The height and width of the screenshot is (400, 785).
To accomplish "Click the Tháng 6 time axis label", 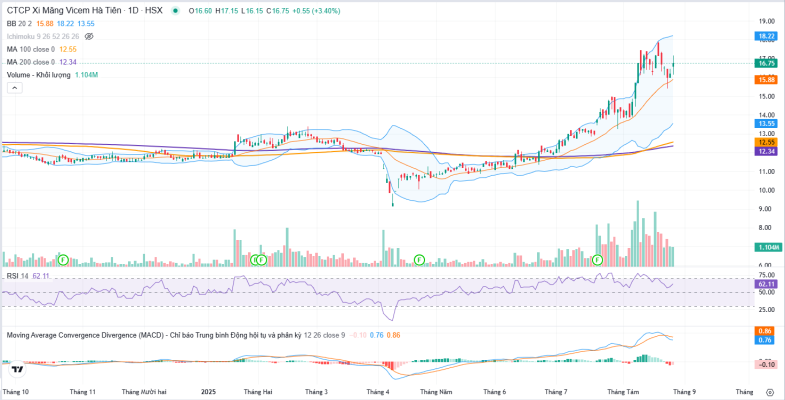I will pyautogui.click(x=495, y=392).
